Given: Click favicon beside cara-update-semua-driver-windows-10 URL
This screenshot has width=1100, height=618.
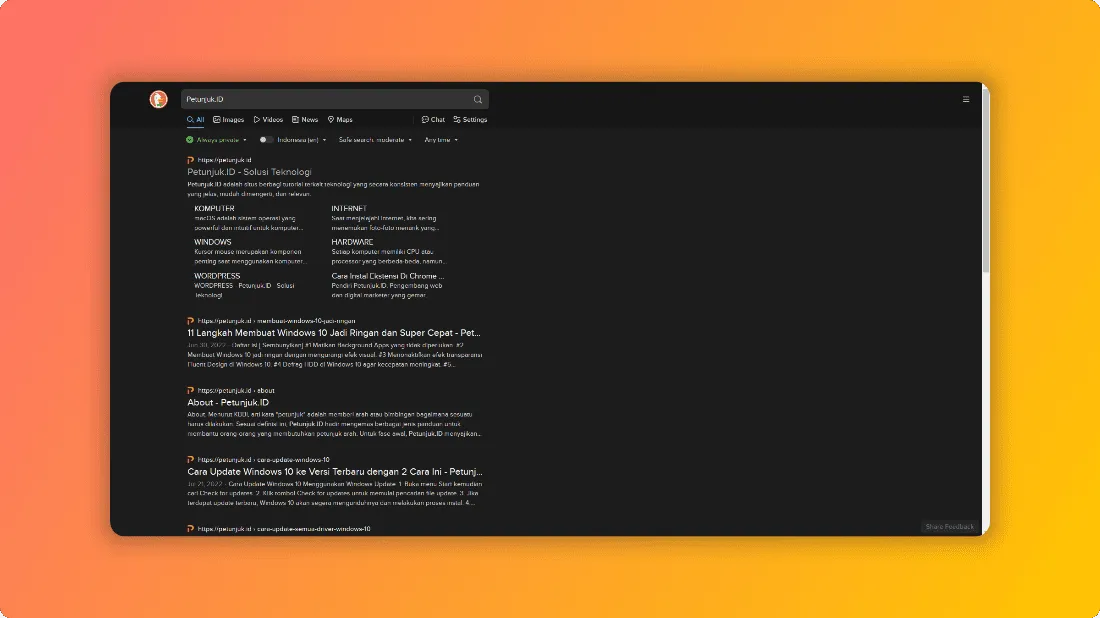Looking at the screenshot, I should [x=190, y=529].
